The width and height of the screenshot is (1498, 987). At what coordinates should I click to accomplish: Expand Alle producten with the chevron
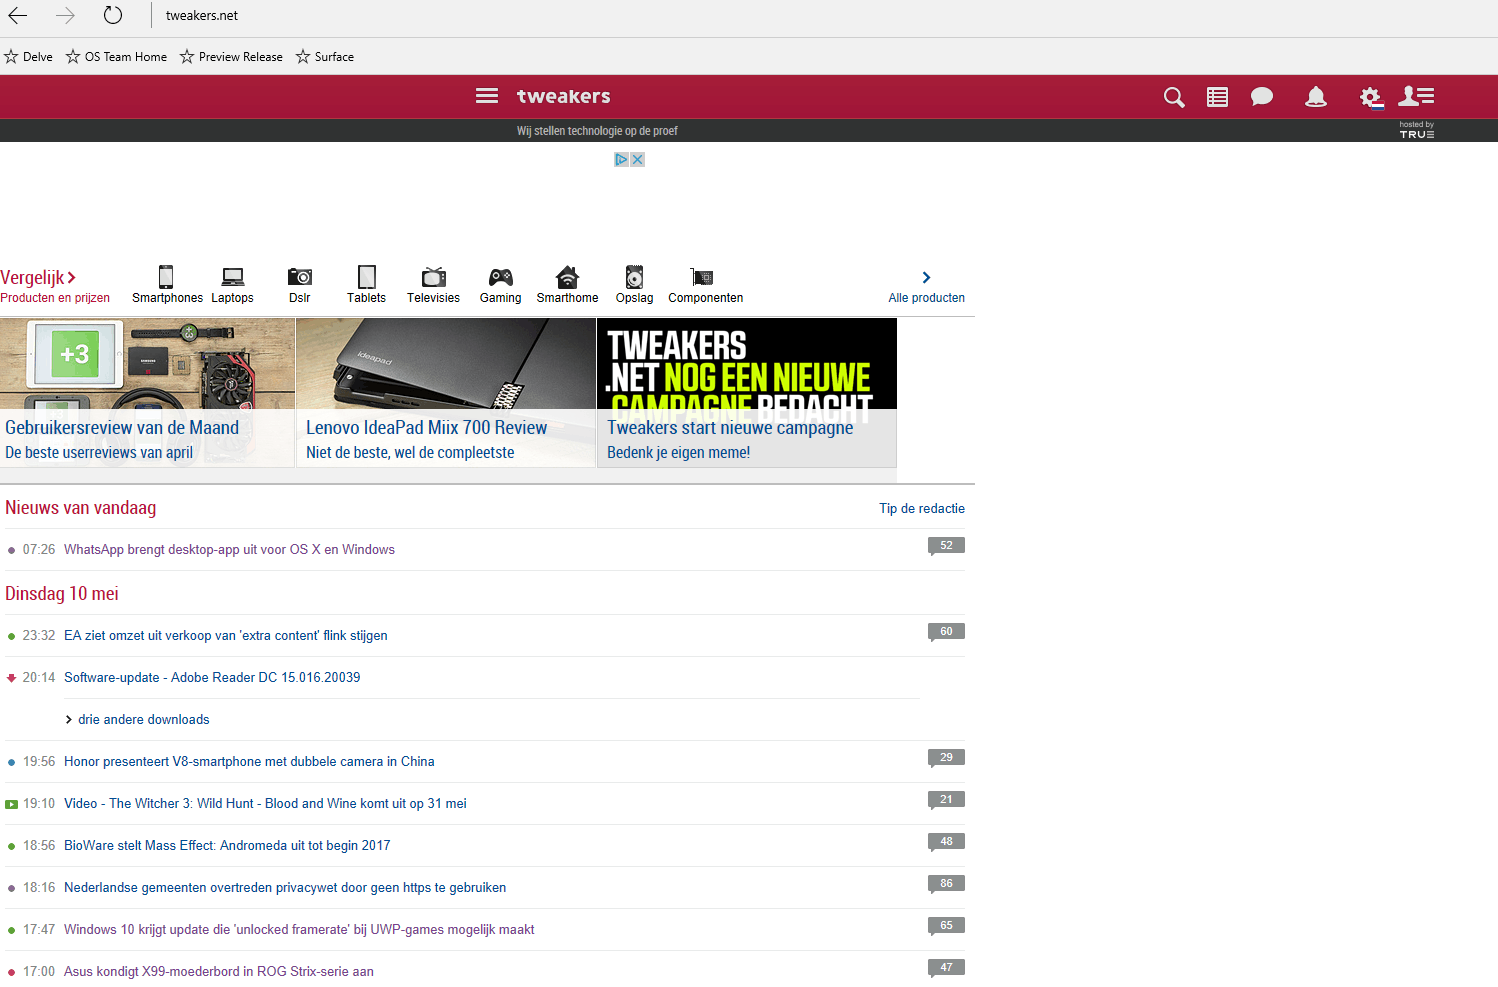click(x=926, y=277)
